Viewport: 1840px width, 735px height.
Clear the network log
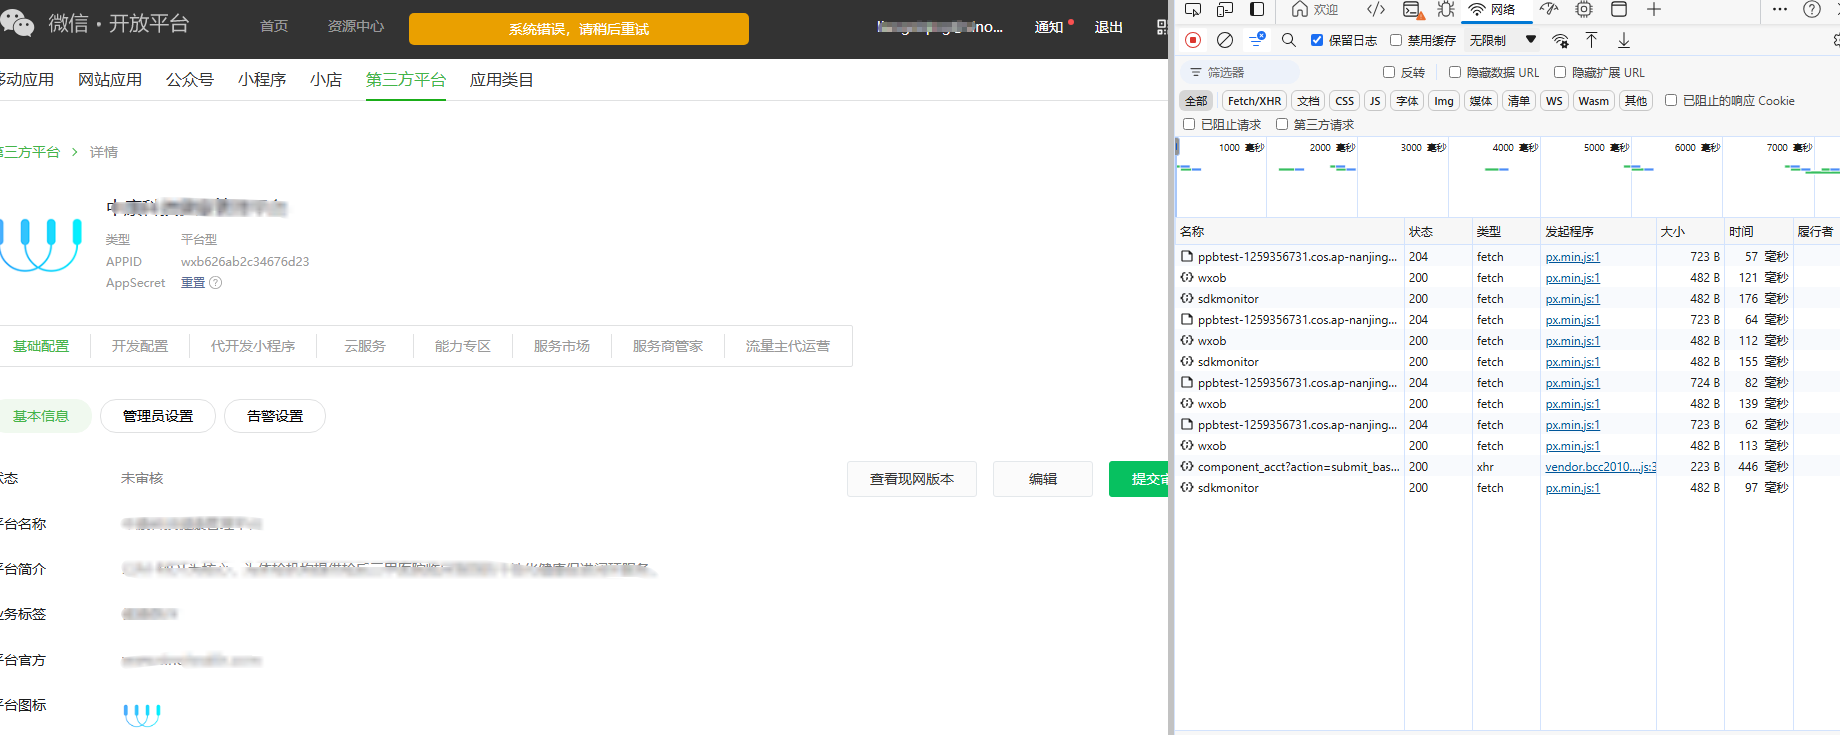(1225, 40)
